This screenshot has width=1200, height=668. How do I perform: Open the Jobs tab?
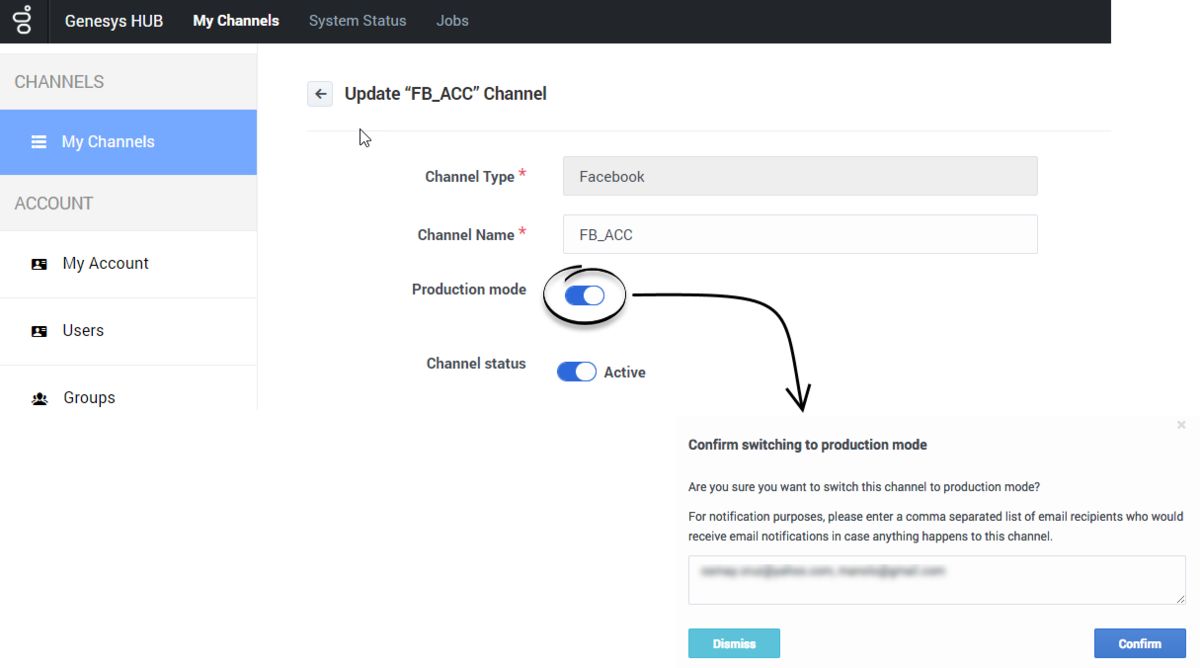pos(452,20)
